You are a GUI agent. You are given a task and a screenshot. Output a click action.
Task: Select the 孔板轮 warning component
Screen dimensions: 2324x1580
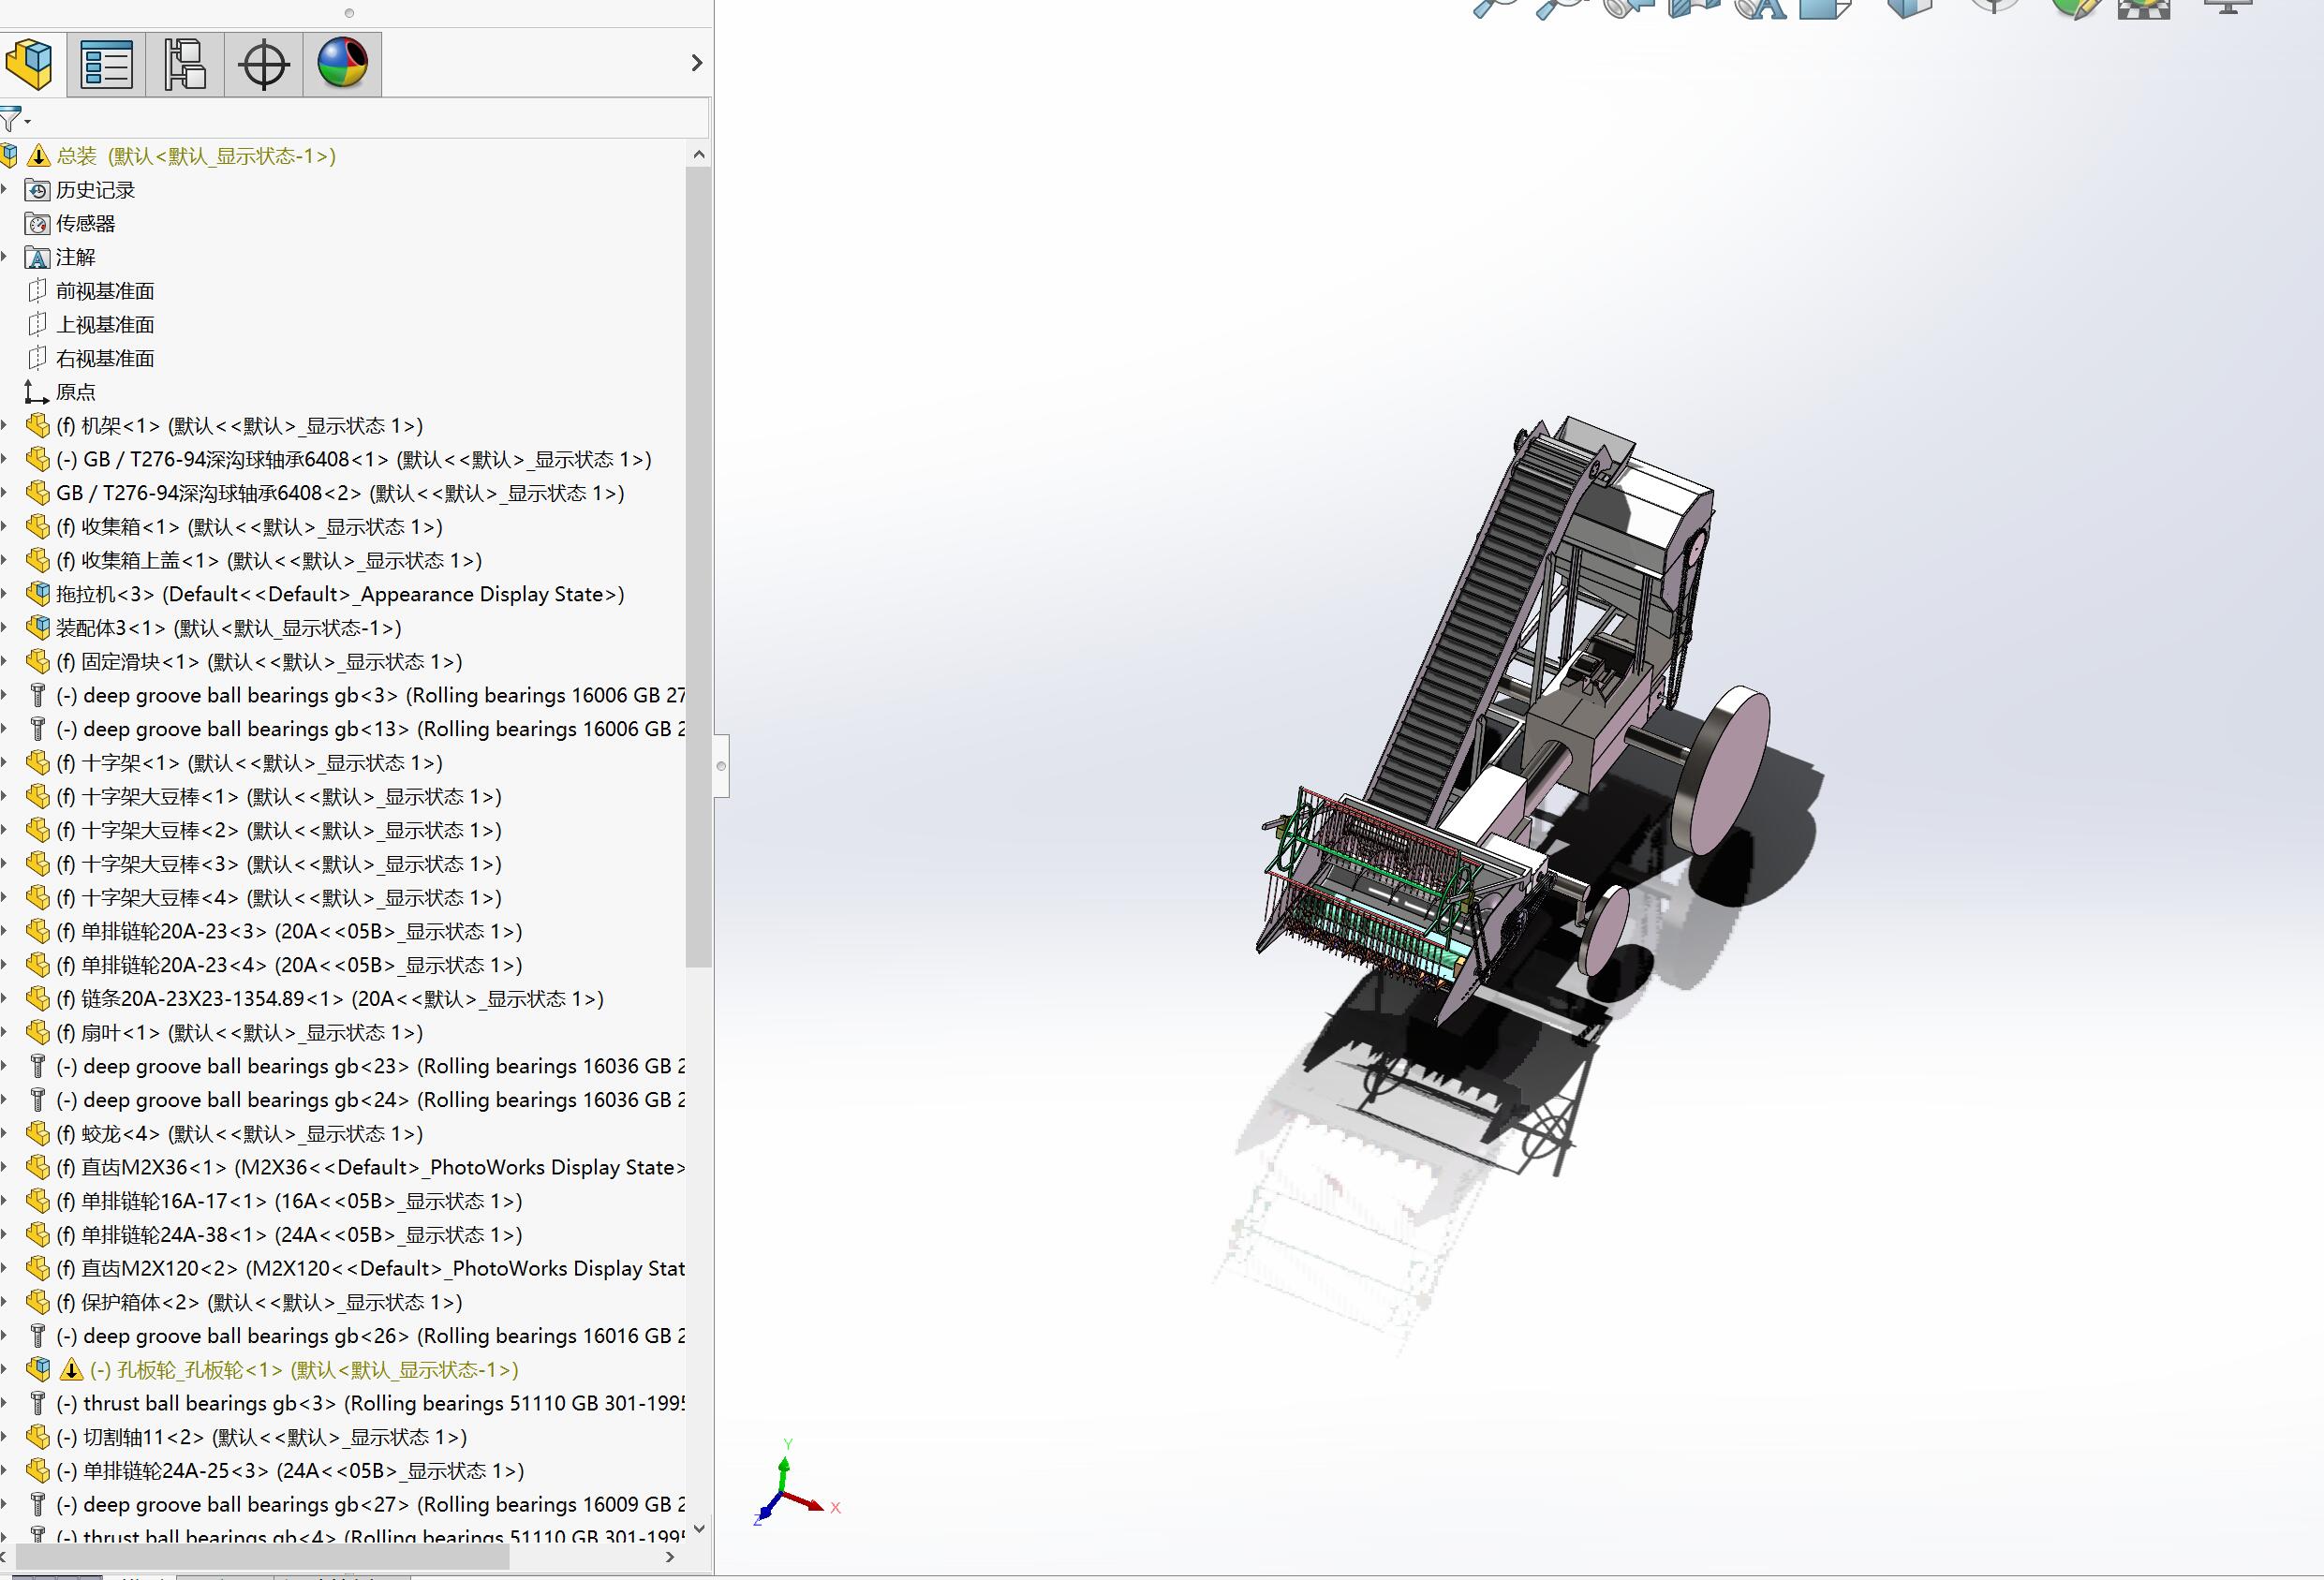coord(302,1369)
